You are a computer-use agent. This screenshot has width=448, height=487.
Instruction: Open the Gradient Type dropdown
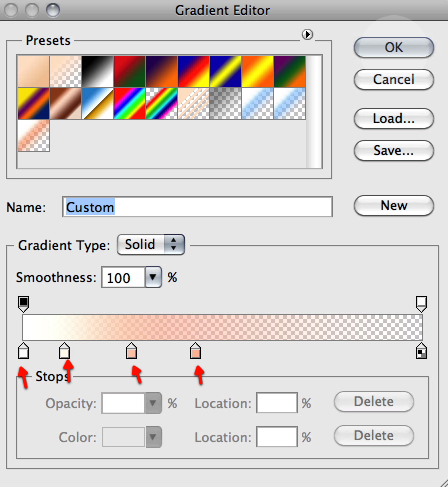click(x=151, y=244)
